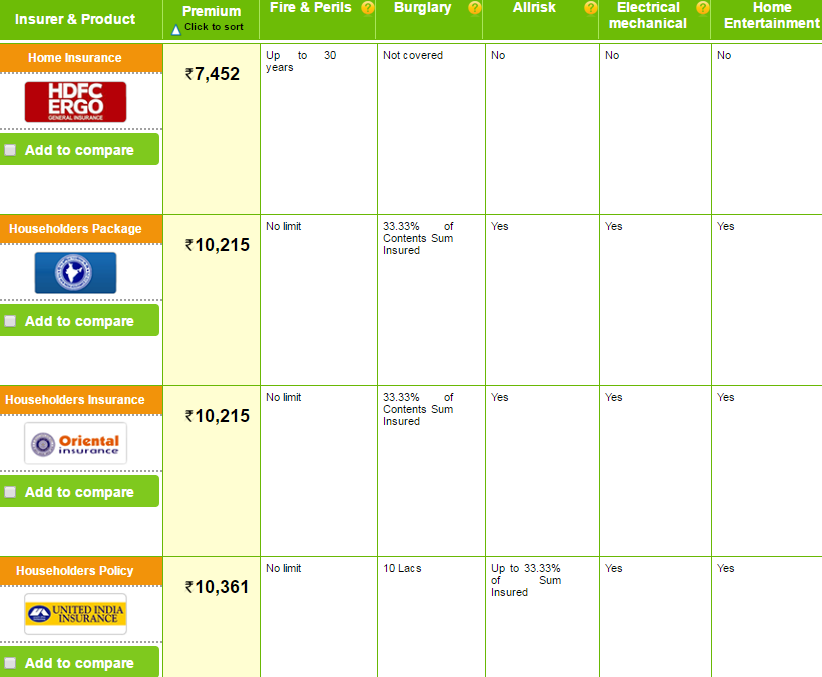Click the premium sort triangle icon

click(176, 29)
